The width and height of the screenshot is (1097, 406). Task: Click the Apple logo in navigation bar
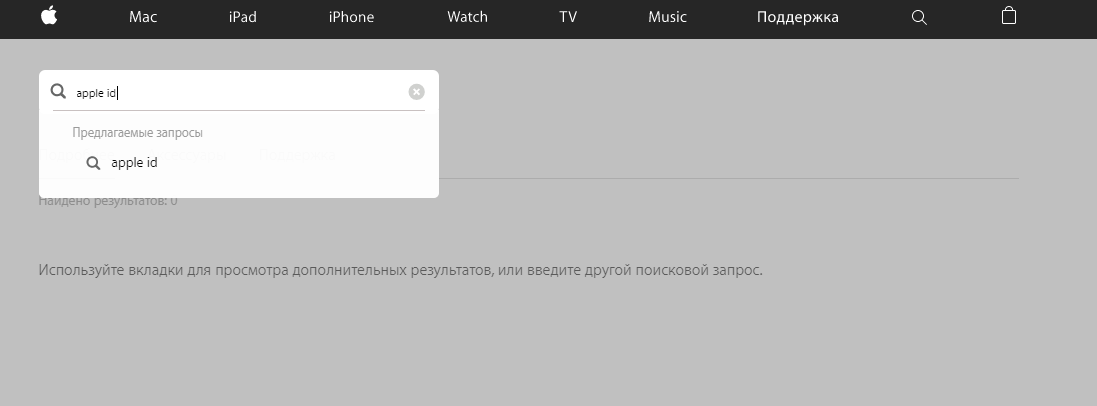click(x=48, y=16)
